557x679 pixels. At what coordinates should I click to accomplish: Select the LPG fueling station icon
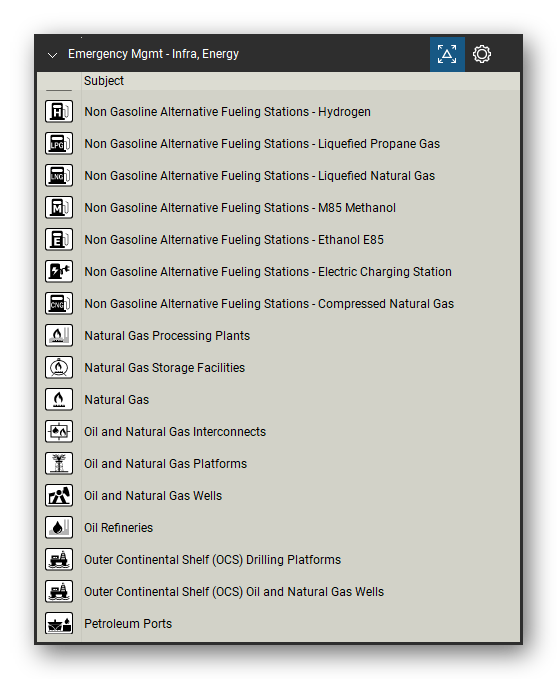[59, 143]
